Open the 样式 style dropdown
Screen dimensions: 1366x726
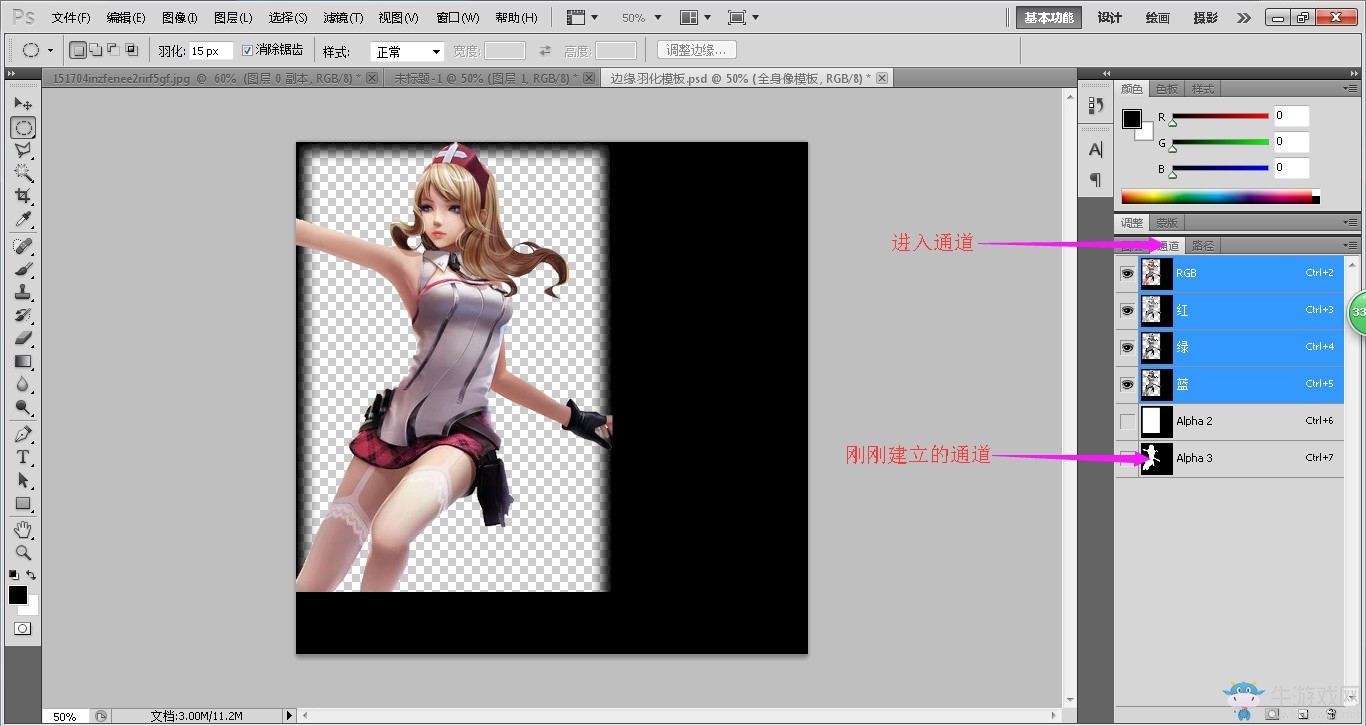(x=407, y=51)
